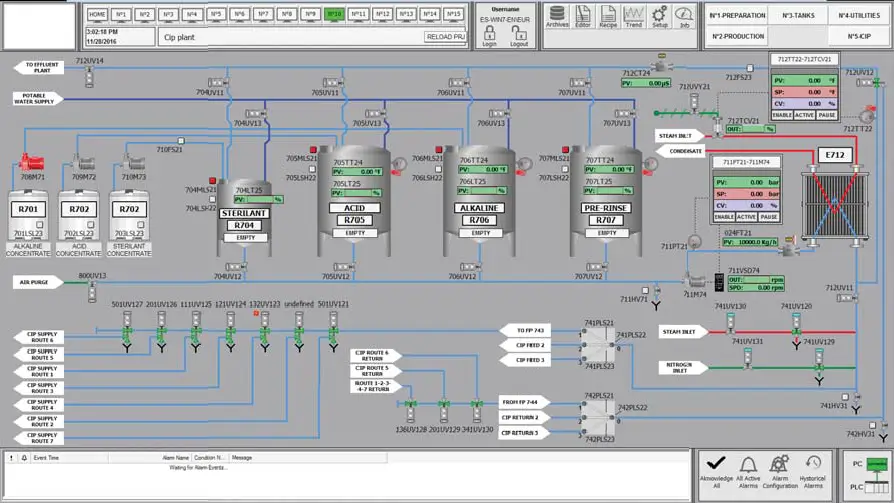Screen dimensions: 894x503
Task: Toggle ACTIVE on 711PT21-711M74 controller
Action: tap(746, 217)
